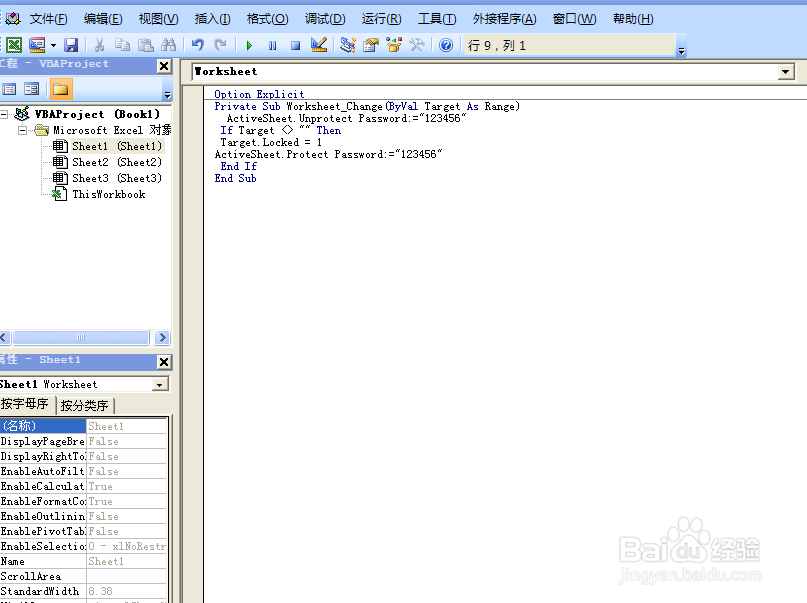The image size is (807, 603).
Task: Open the 插入(I) menu
Action: pyautogui.click(x=212, y=19)
